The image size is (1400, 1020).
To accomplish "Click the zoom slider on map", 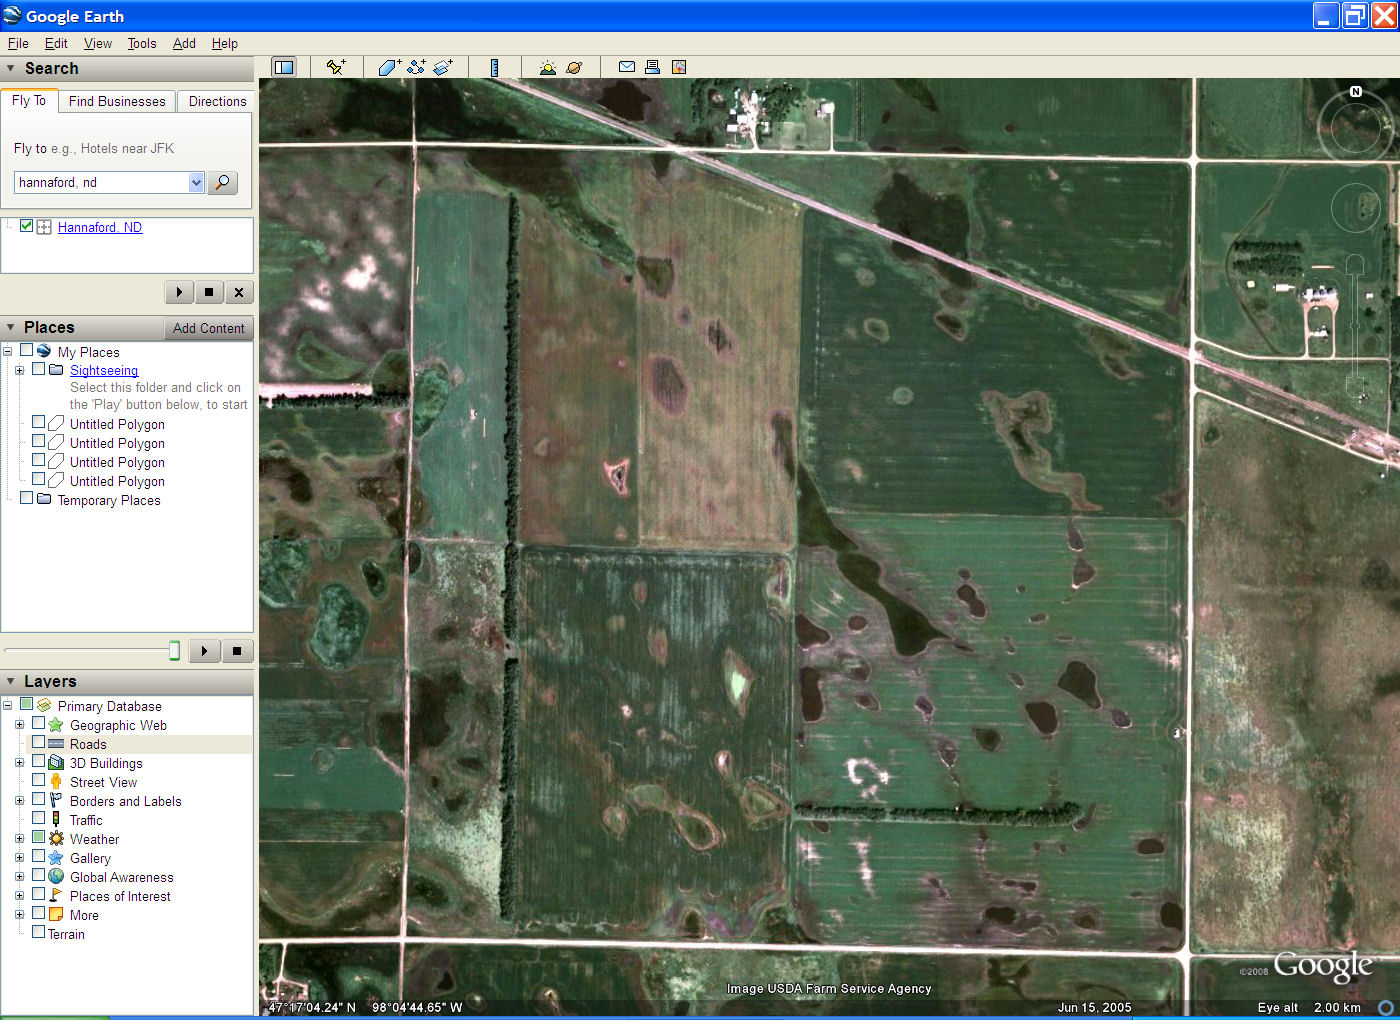I will point(1355,325).
